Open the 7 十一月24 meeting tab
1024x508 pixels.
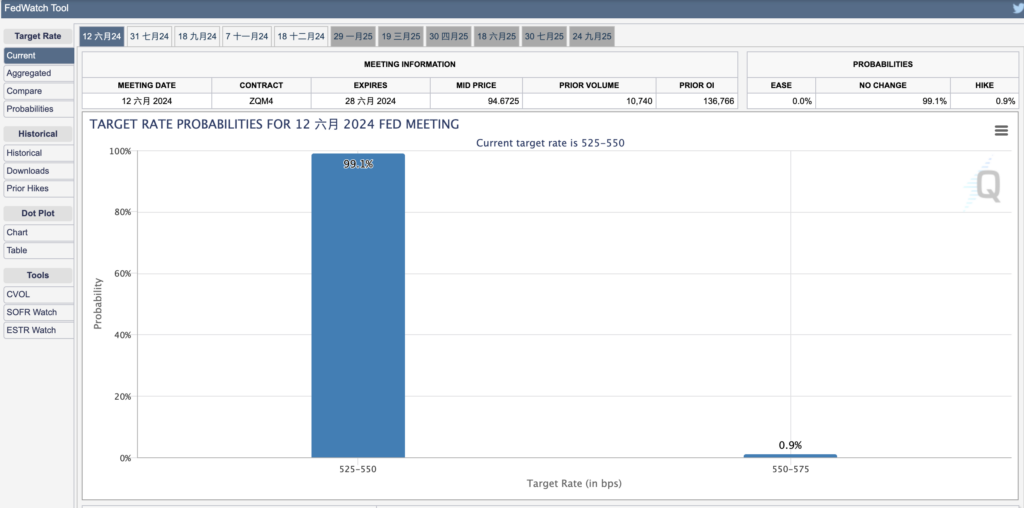point(247,37)
